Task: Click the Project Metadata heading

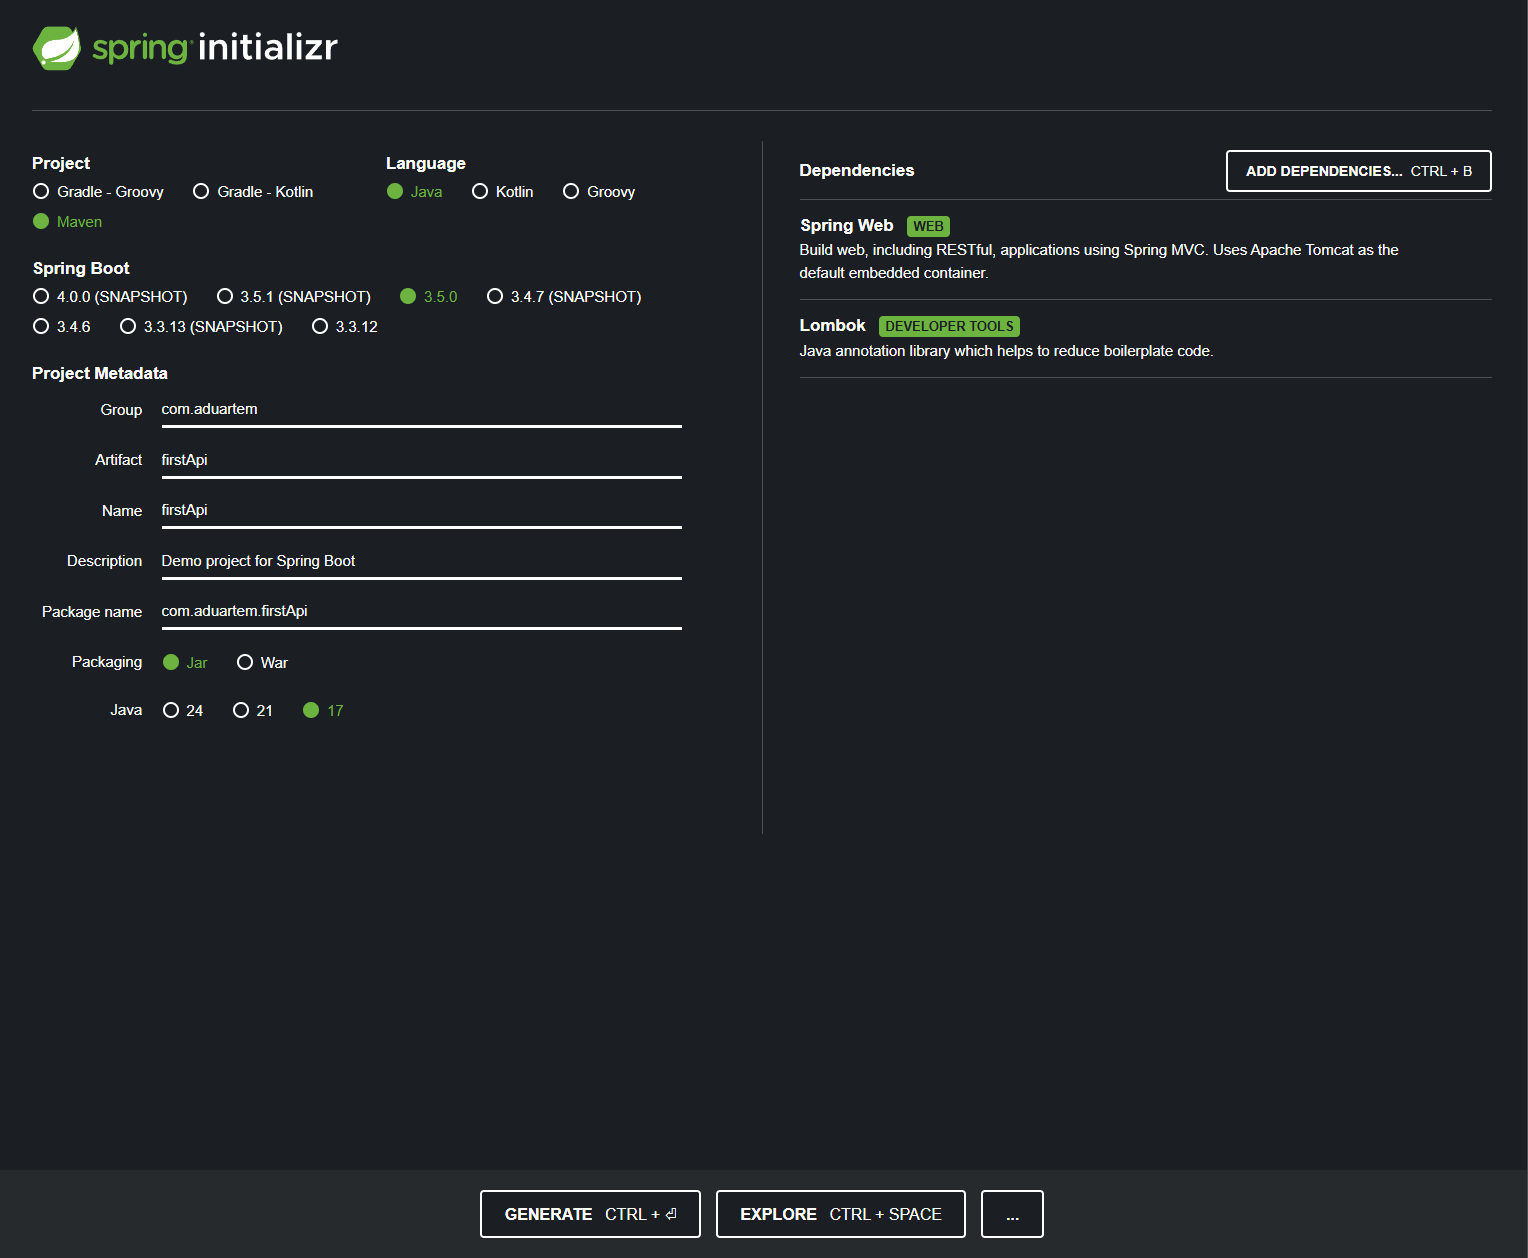Action: (x=100, y=374)
